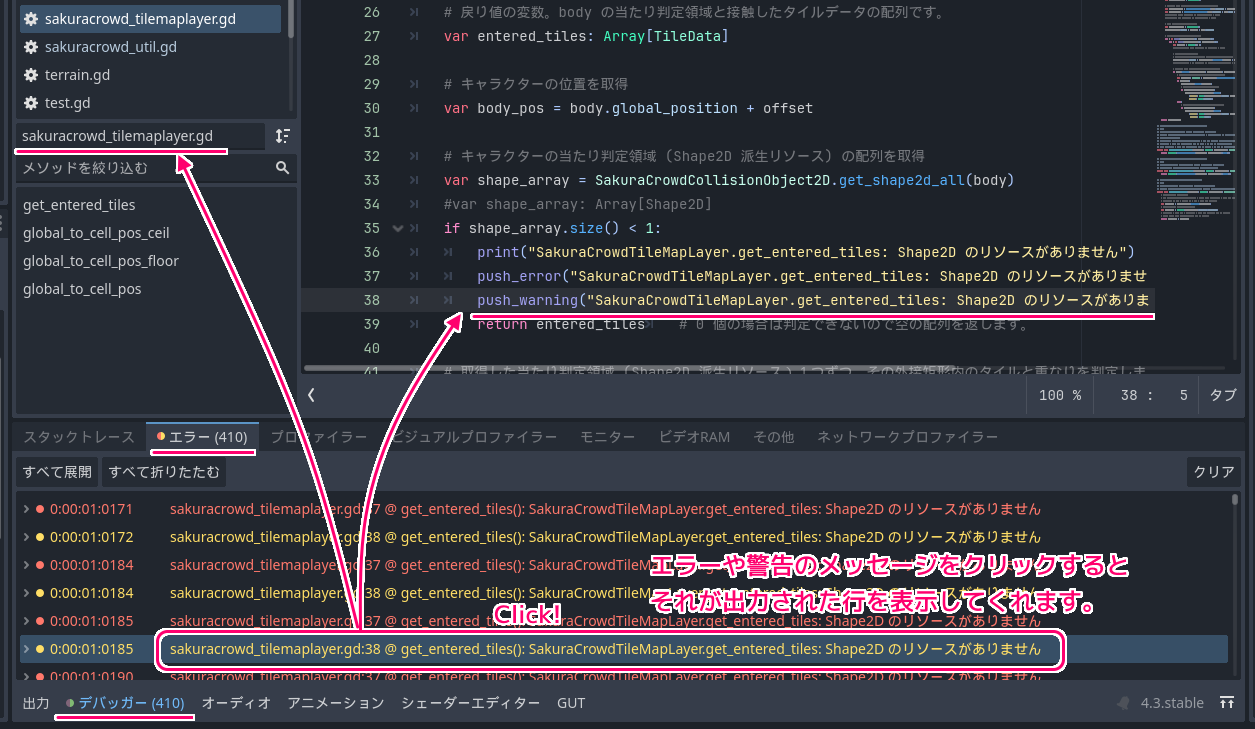This screenshot has width=1255, height=729.
Task: Expand the 0:00:01:0172 warning entry
Action: pyautogui.click(x=27, y=537)
